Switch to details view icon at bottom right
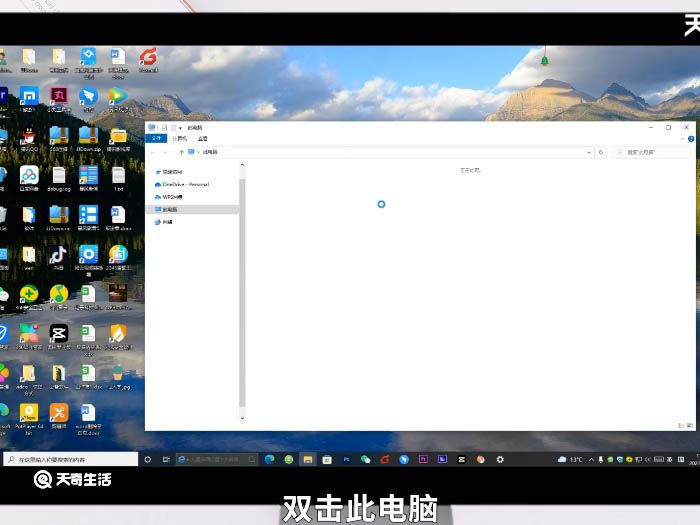Image resolution: width=700 pixels, height=525 pixels. (x=681, y=425)
